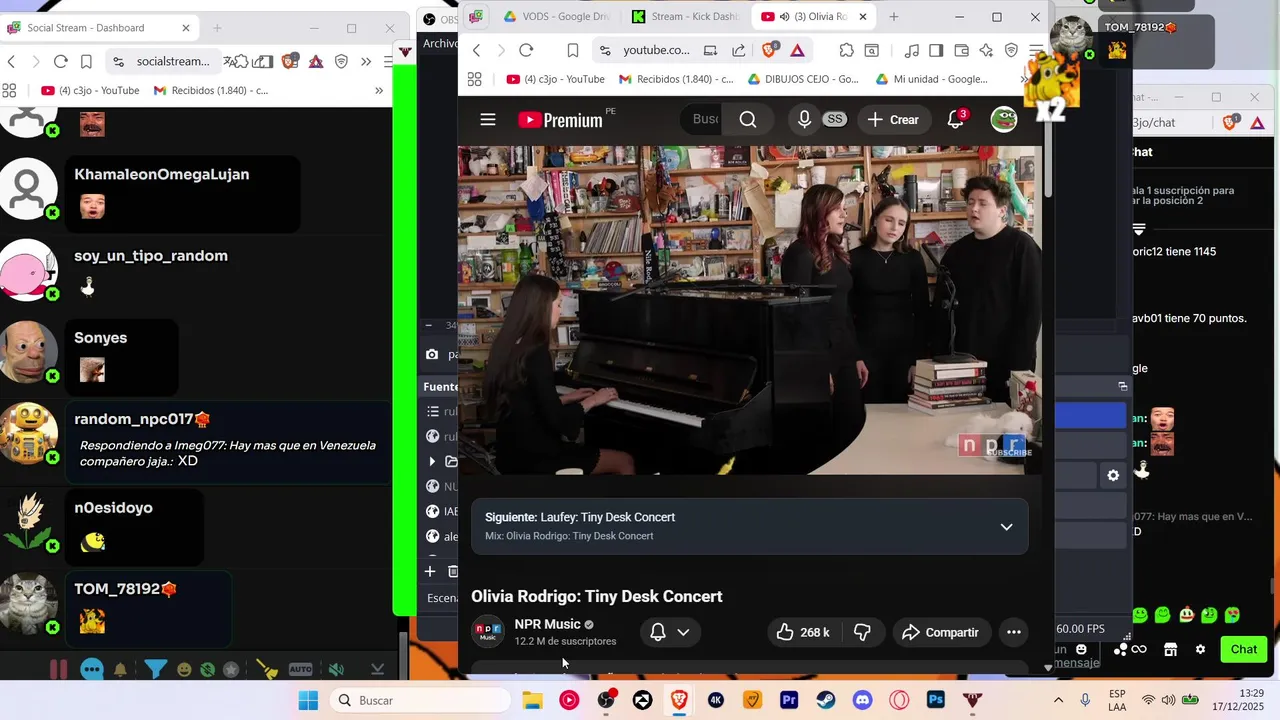Viewport: 1280px width, 720px height.
Task: Click the youtube.co... address bar
Action: coord(656,50)
